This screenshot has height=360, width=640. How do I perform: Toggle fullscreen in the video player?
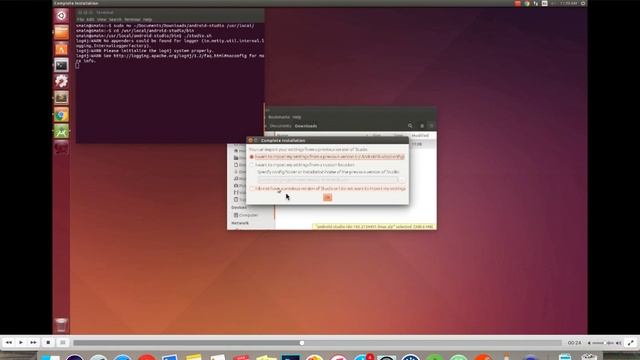click(631, 343)
